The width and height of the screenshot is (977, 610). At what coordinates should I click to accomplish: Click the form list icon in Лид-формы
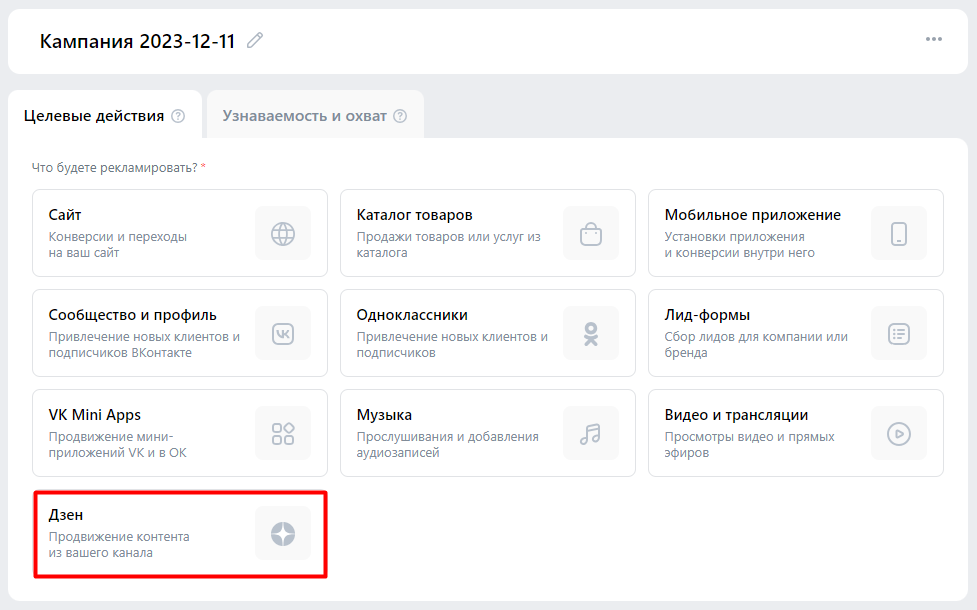click(x=898, y=333)
